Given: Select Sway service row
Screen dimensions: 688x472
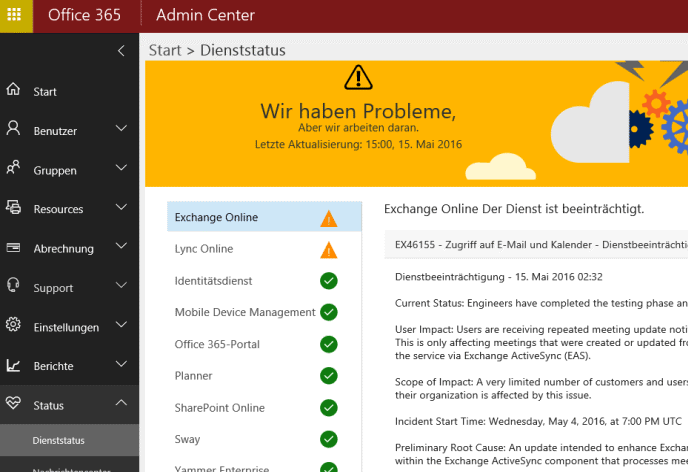Looking at the screenshot, I should (x=264, y=439).
